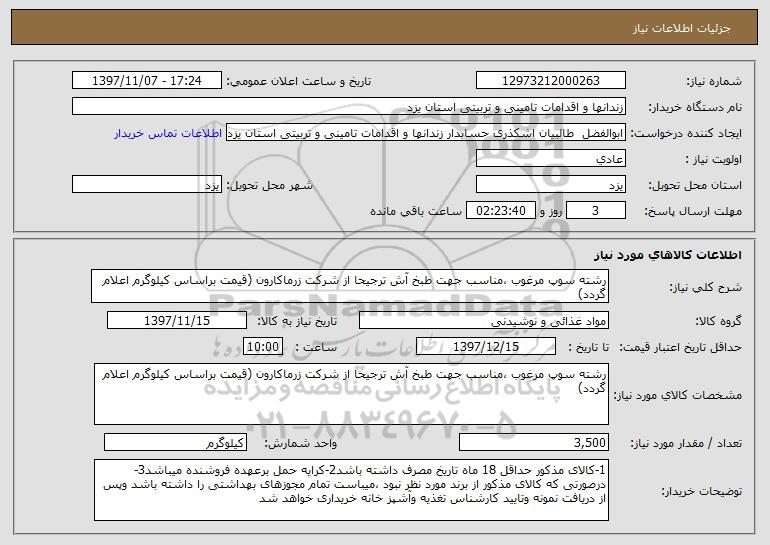Click the تاریخ نیاز به کالا field 1397/11/15
770x545 pixels.
177,321
